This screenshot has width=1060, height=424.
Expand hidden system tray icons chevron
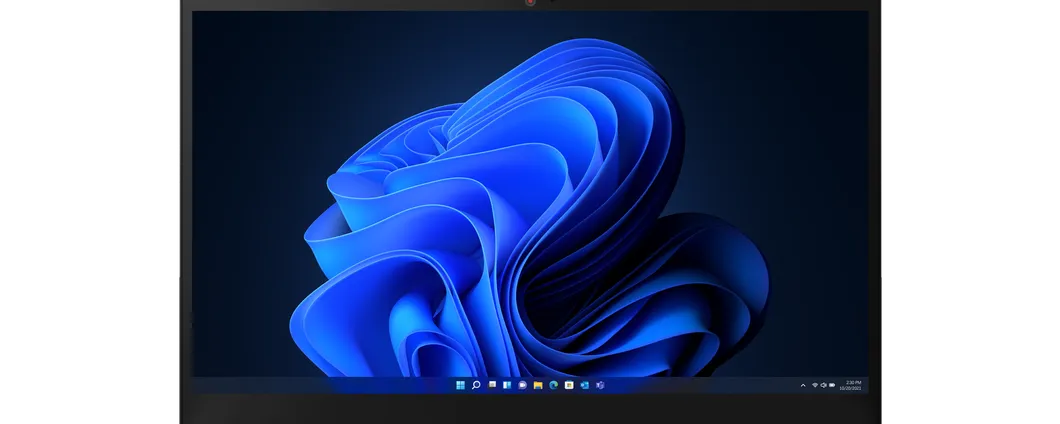803,385
